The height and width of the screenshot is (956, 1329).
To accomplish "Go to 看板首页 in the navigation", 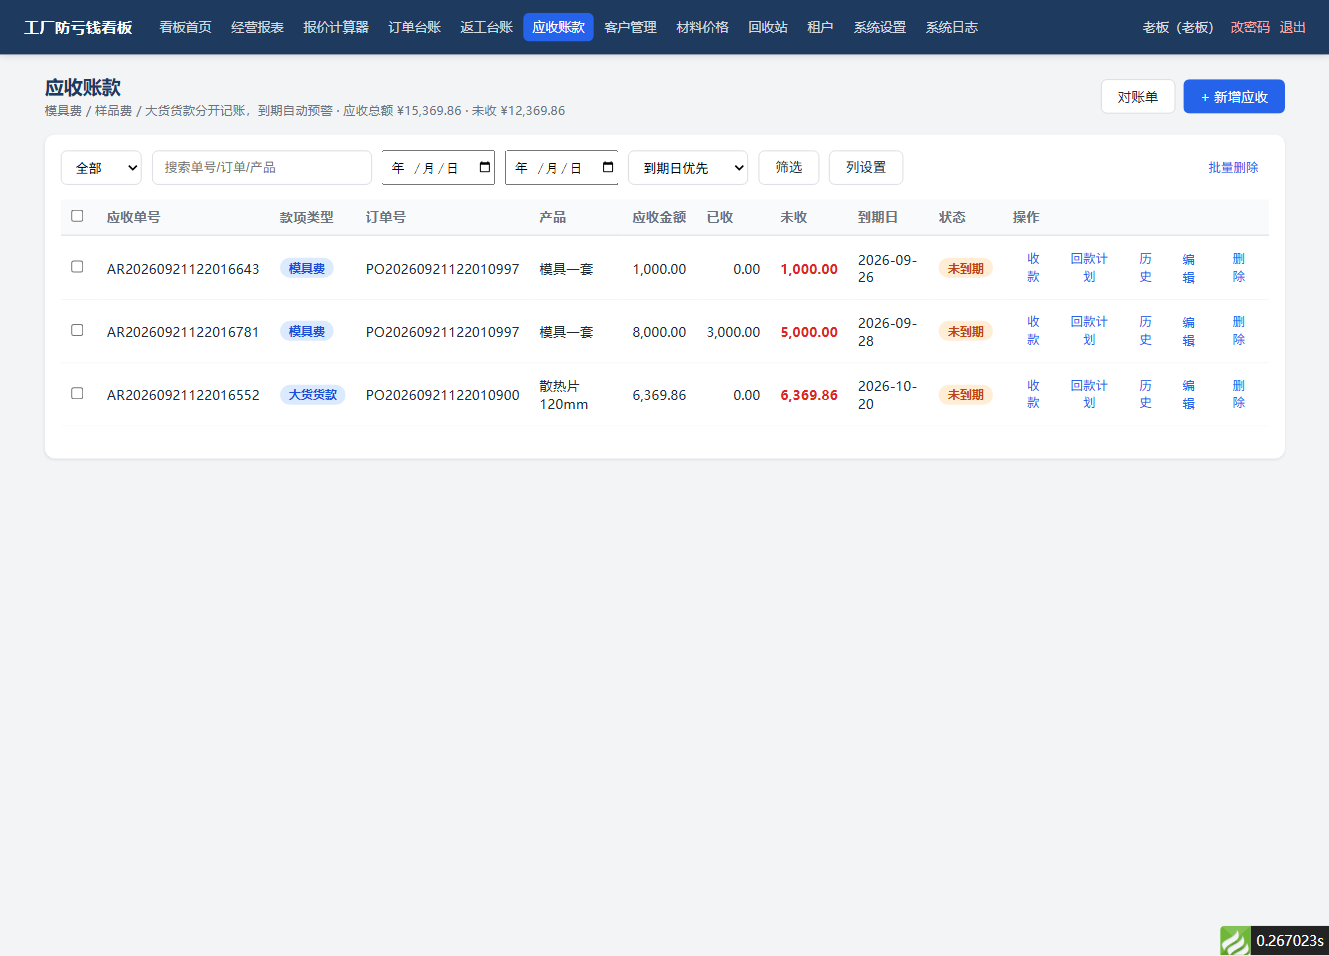I will 186,27.
